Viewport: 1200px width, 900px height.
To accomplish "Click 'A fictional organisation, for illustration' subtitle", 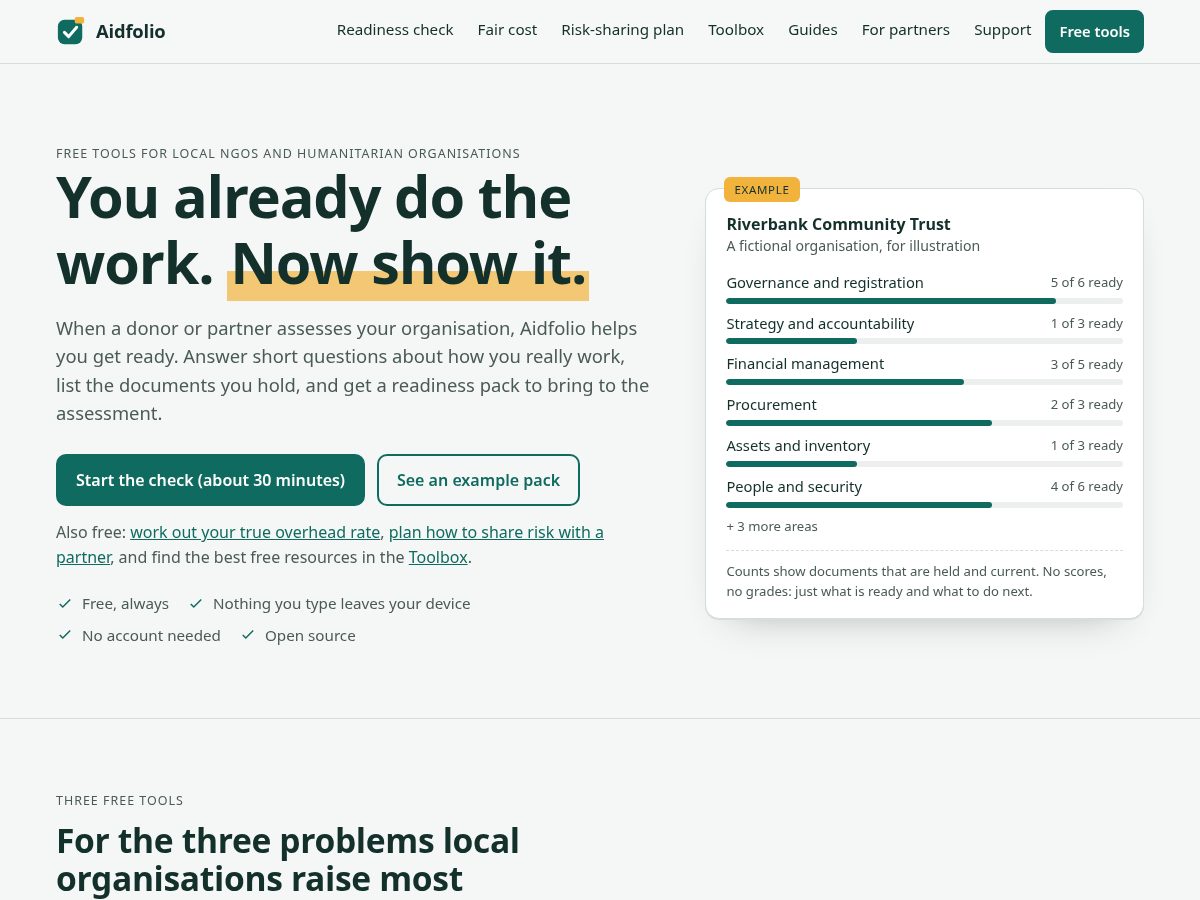I will [853, 246].
